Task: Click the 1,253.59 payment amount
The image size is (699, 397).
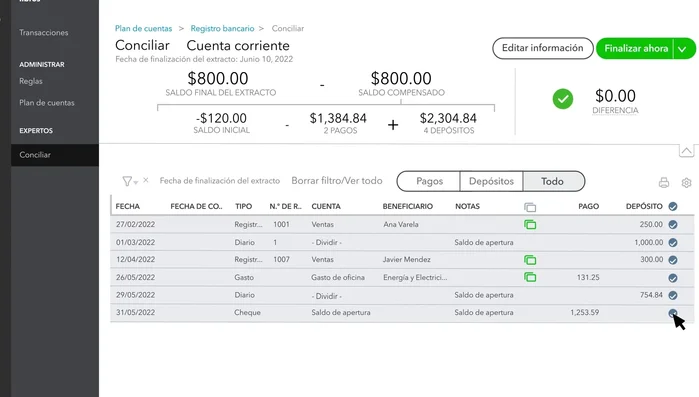Action: (584, 312)
